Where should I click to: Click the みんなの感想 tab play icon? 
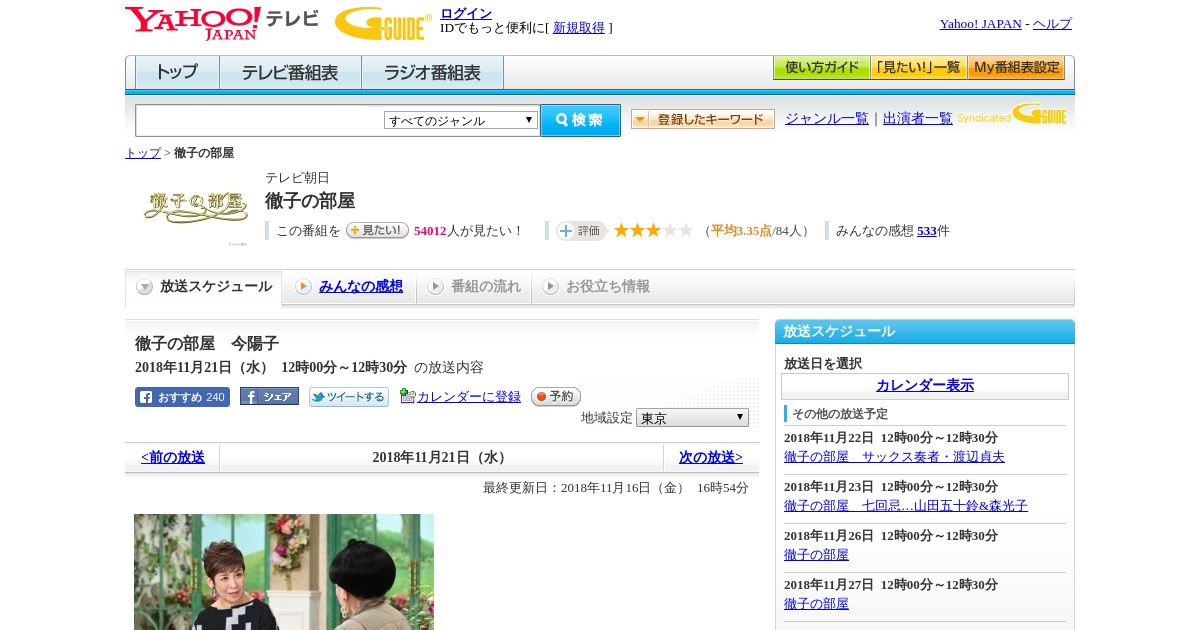303,287
